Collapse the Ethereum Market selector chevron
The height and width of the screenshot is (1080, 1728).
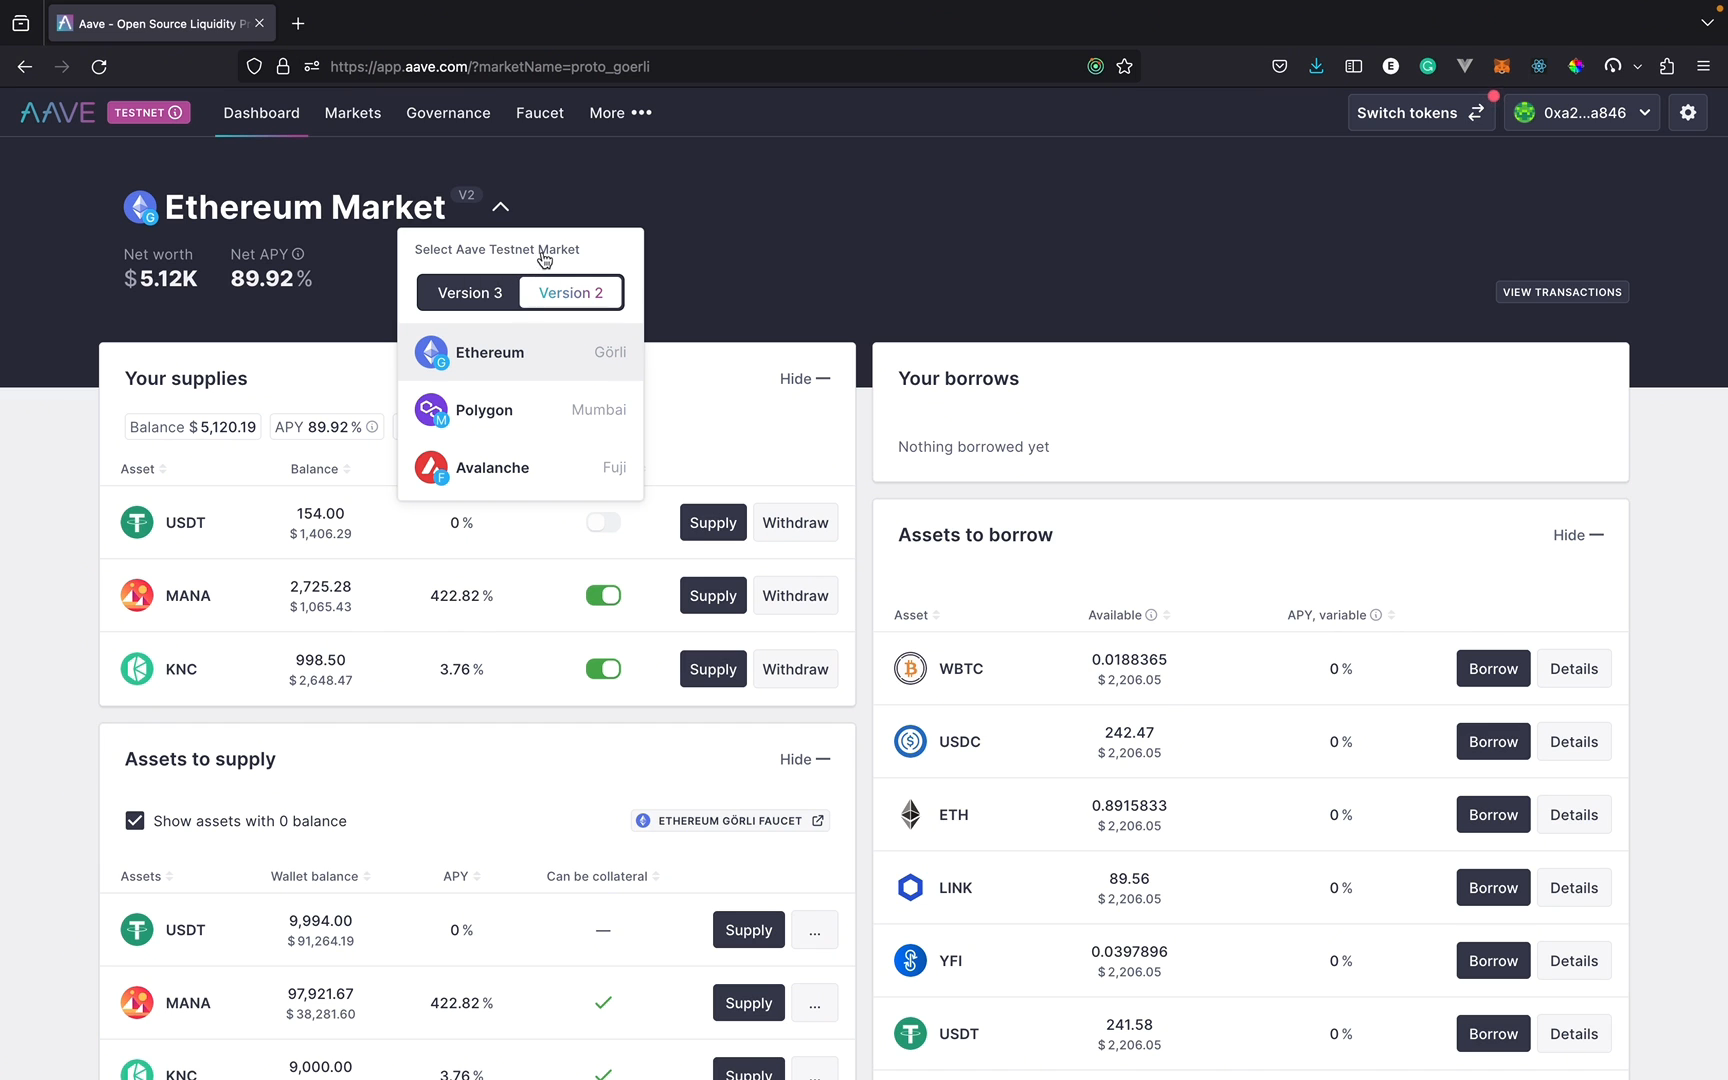click(x=501, y=207)
